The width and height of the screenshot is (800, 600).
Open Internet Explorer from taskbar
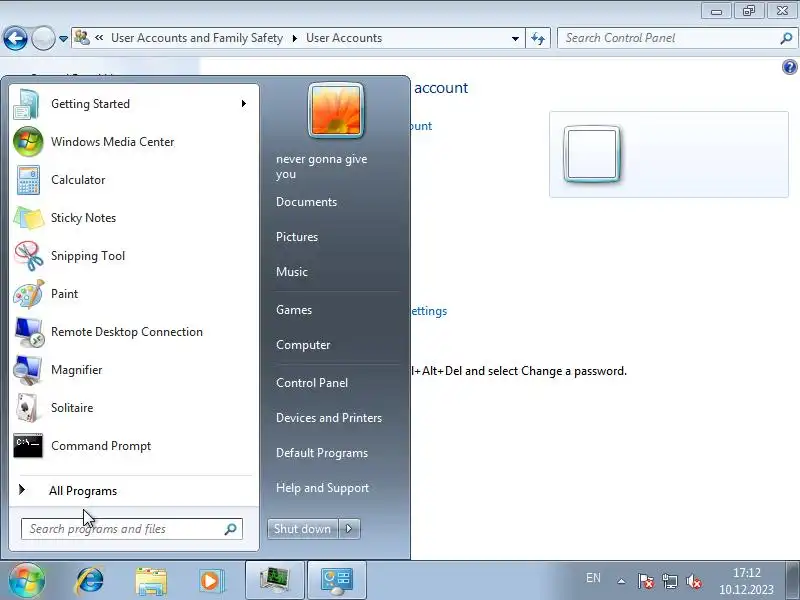pos(89,581)
